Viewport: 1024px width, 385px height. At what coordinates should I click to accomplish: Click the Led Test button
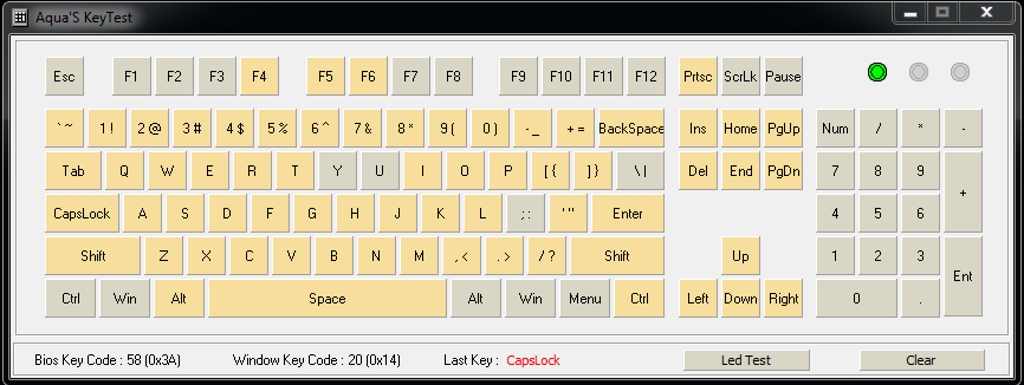[746, 360]
